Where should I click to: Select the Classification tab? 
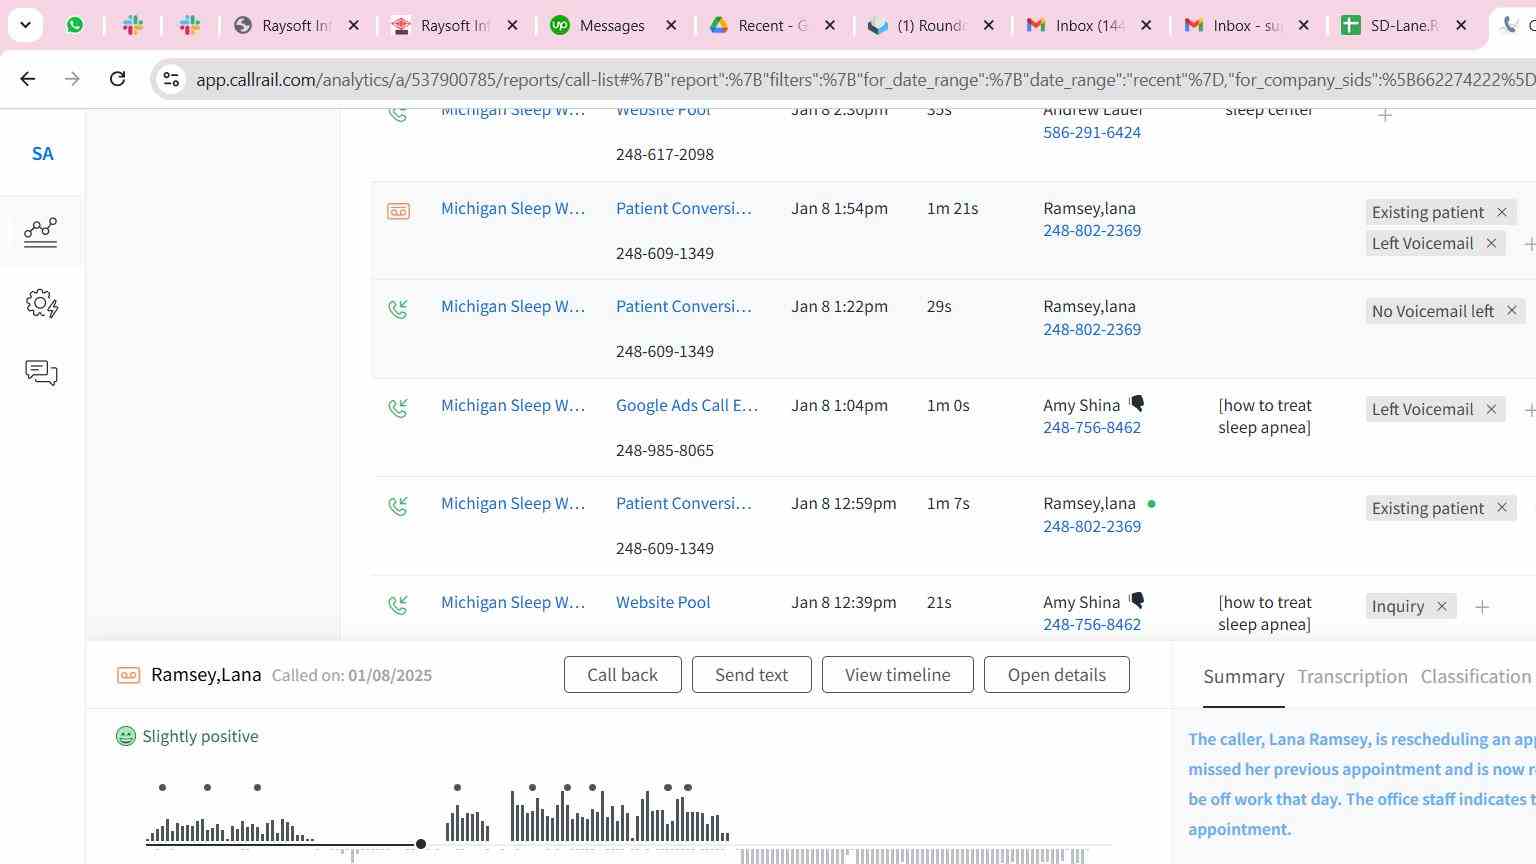[x=1476, y=677]
